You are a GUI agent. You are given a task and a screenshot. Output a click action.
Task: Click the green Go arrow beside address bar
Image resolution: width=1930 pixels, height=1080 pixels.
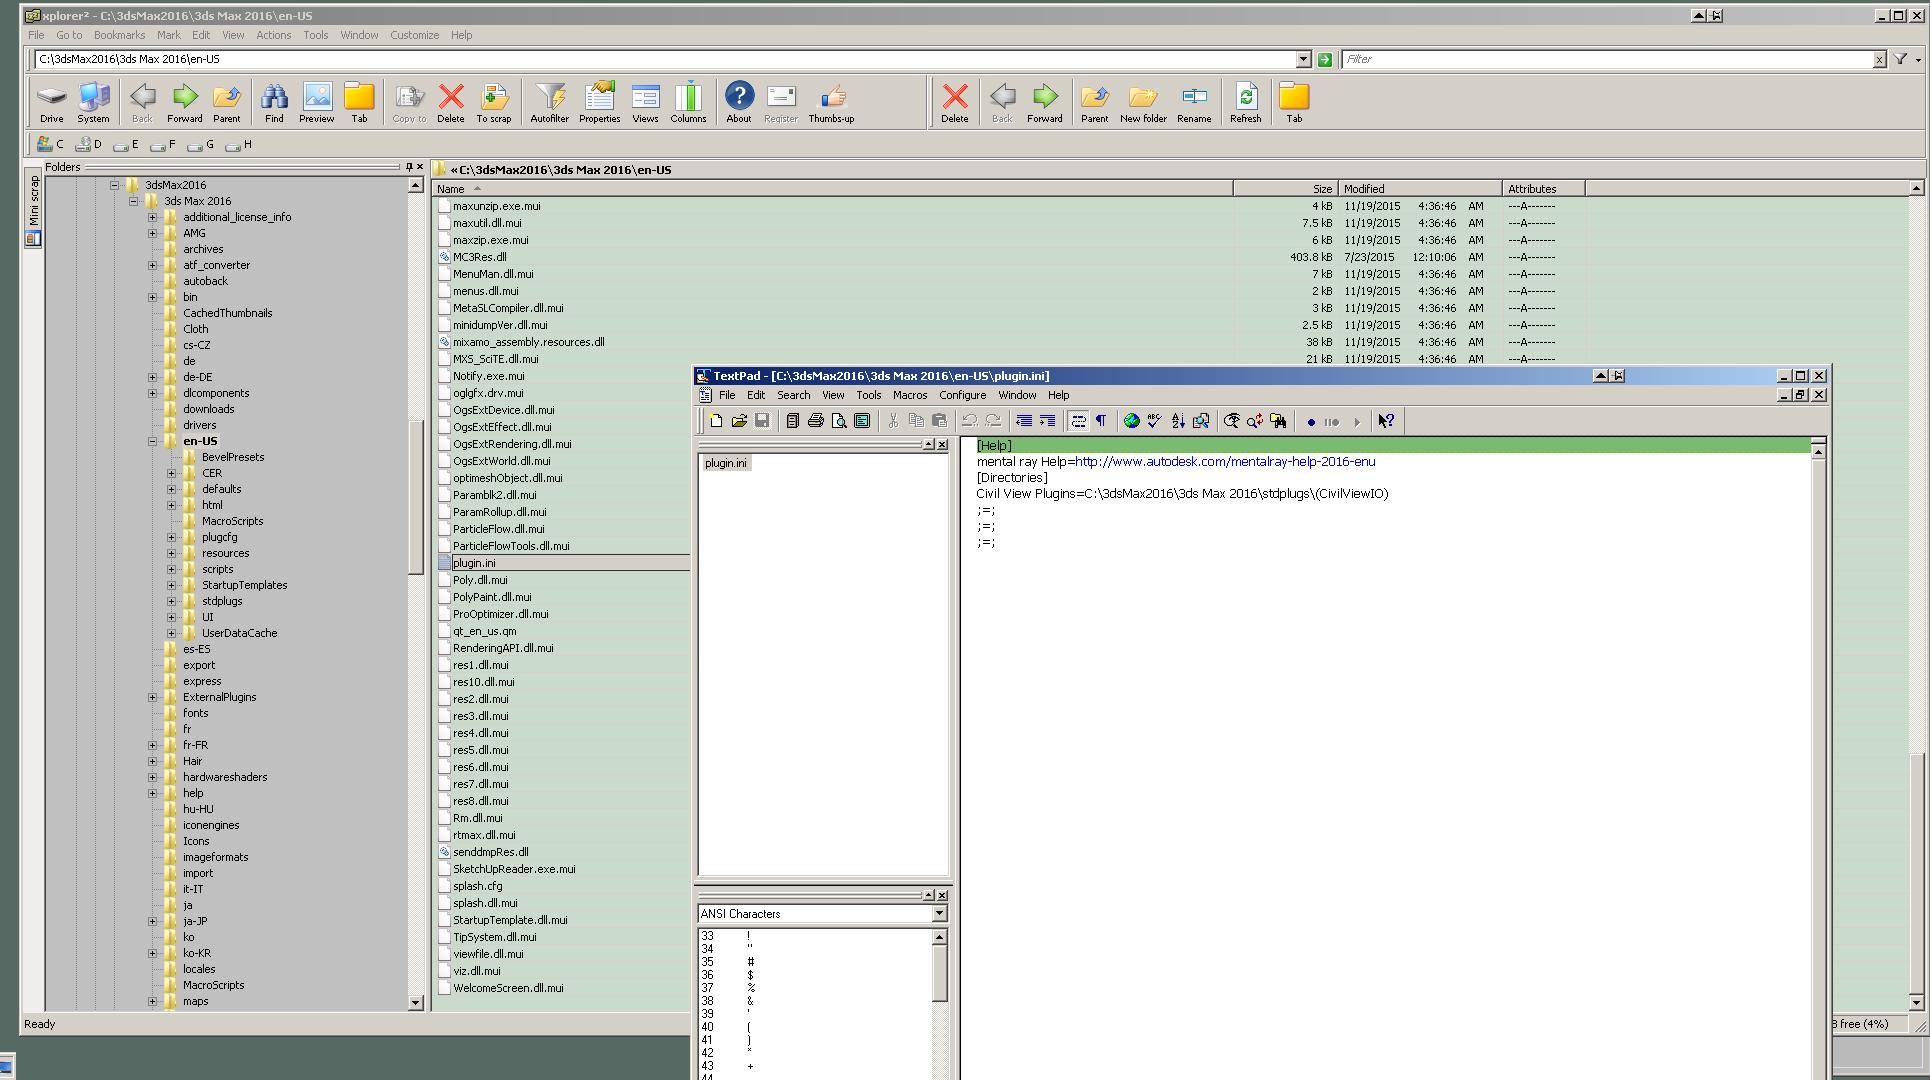[x=1325, y=60]
